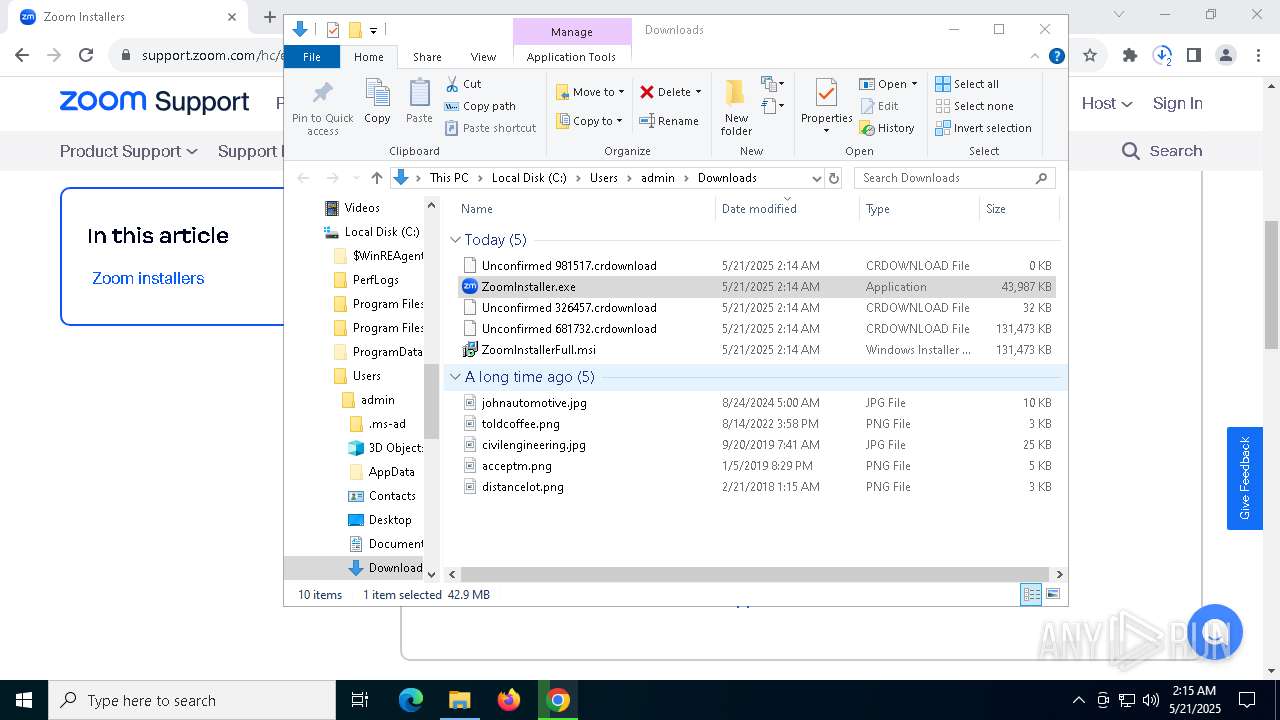Go up one folder level arrow
The image size is (1280, 720).
[x=376, y=178]
